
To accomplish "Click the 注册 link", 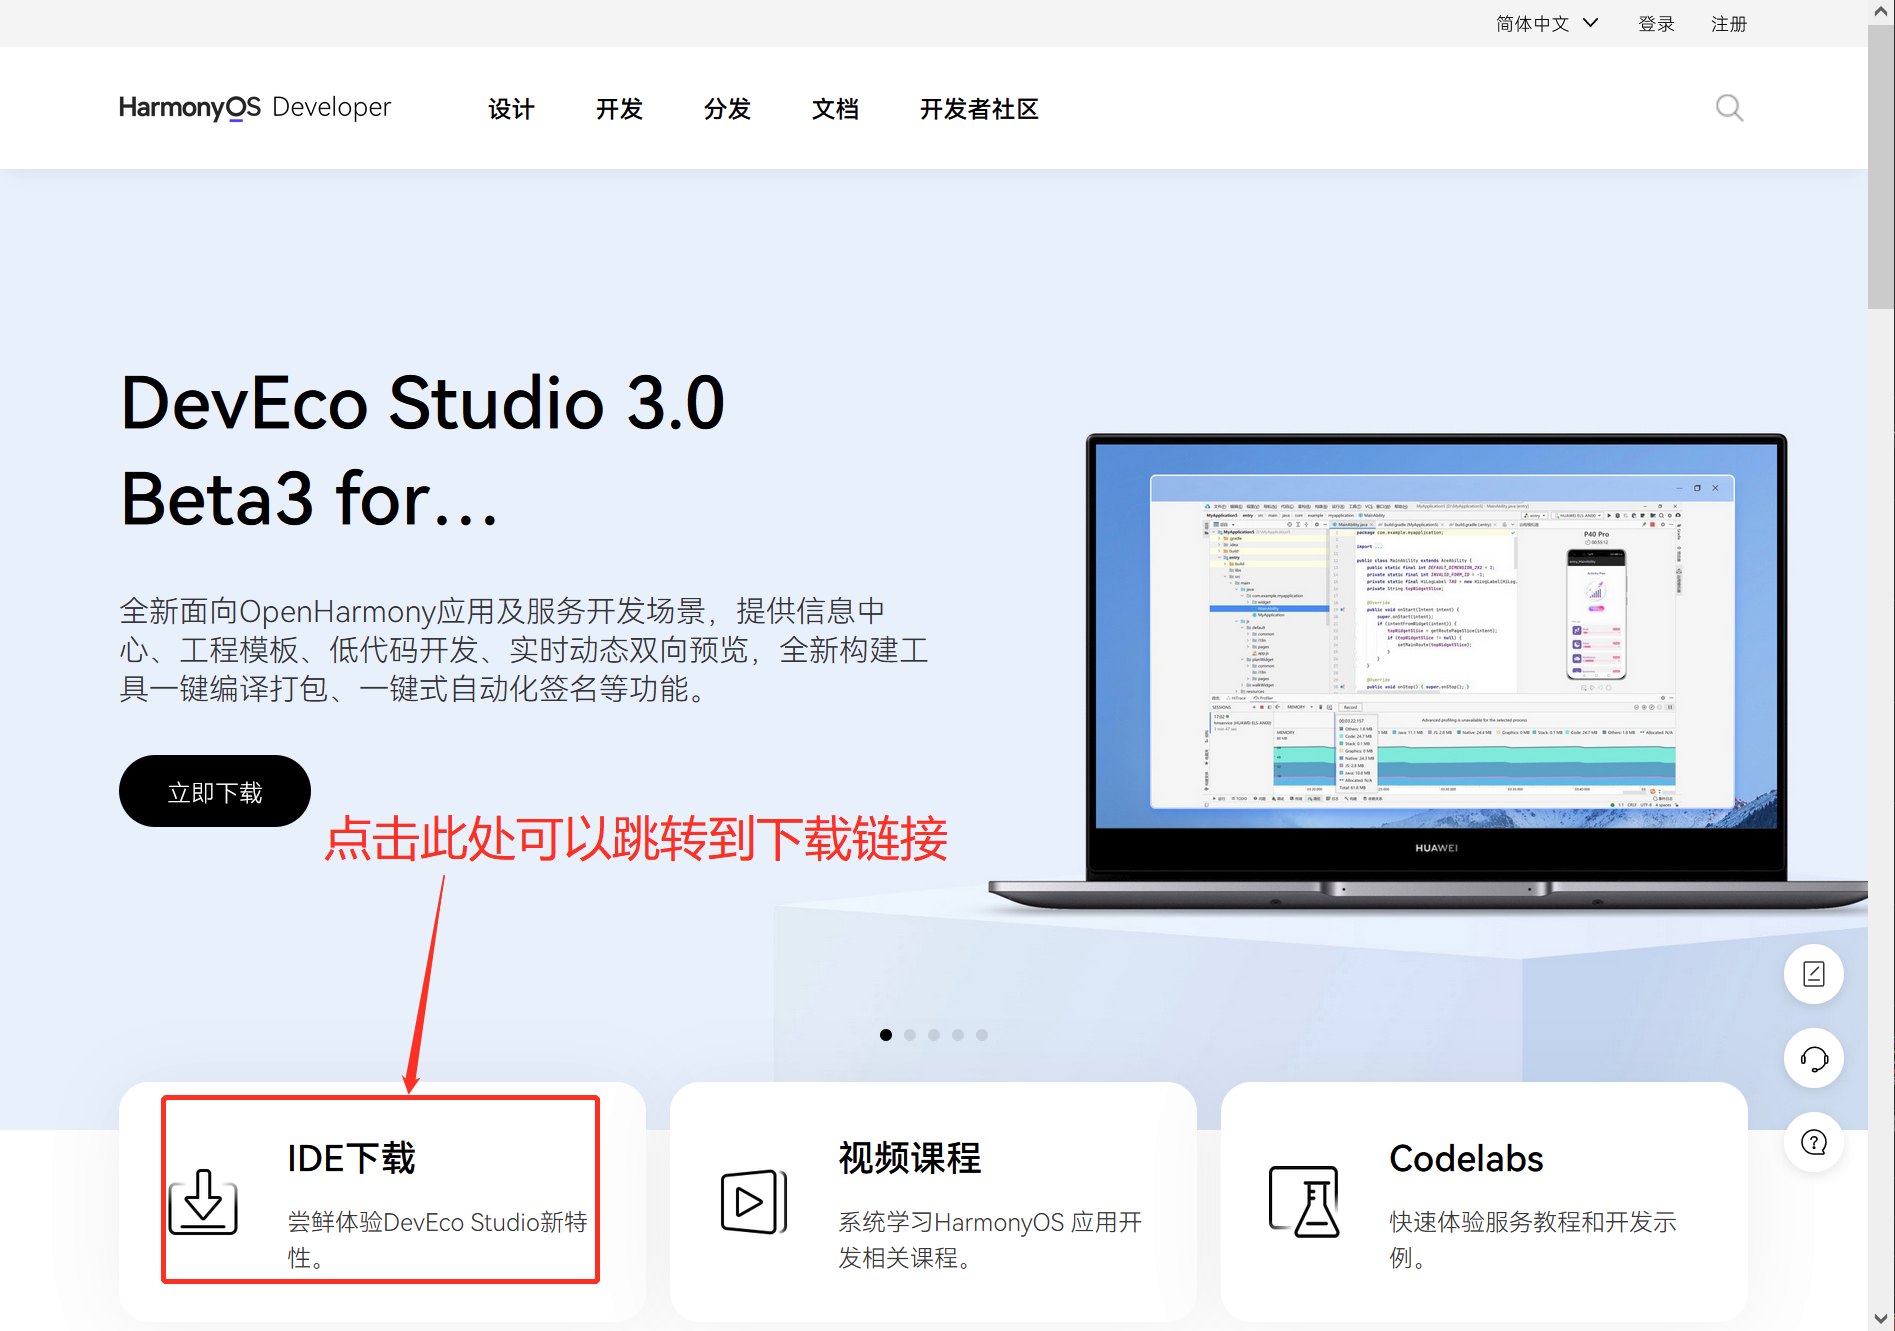I will [1729, 23].
